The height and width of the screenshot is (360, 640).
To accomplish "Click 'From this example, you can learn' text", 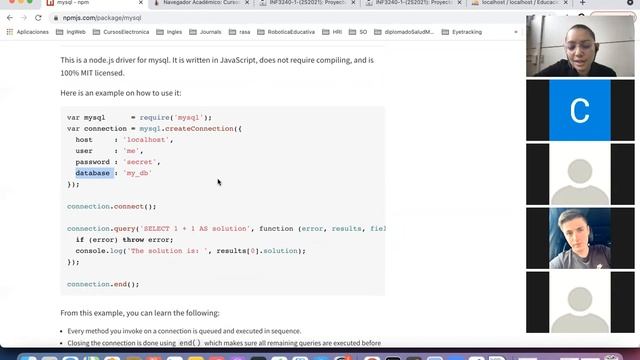I will [140, 313].
